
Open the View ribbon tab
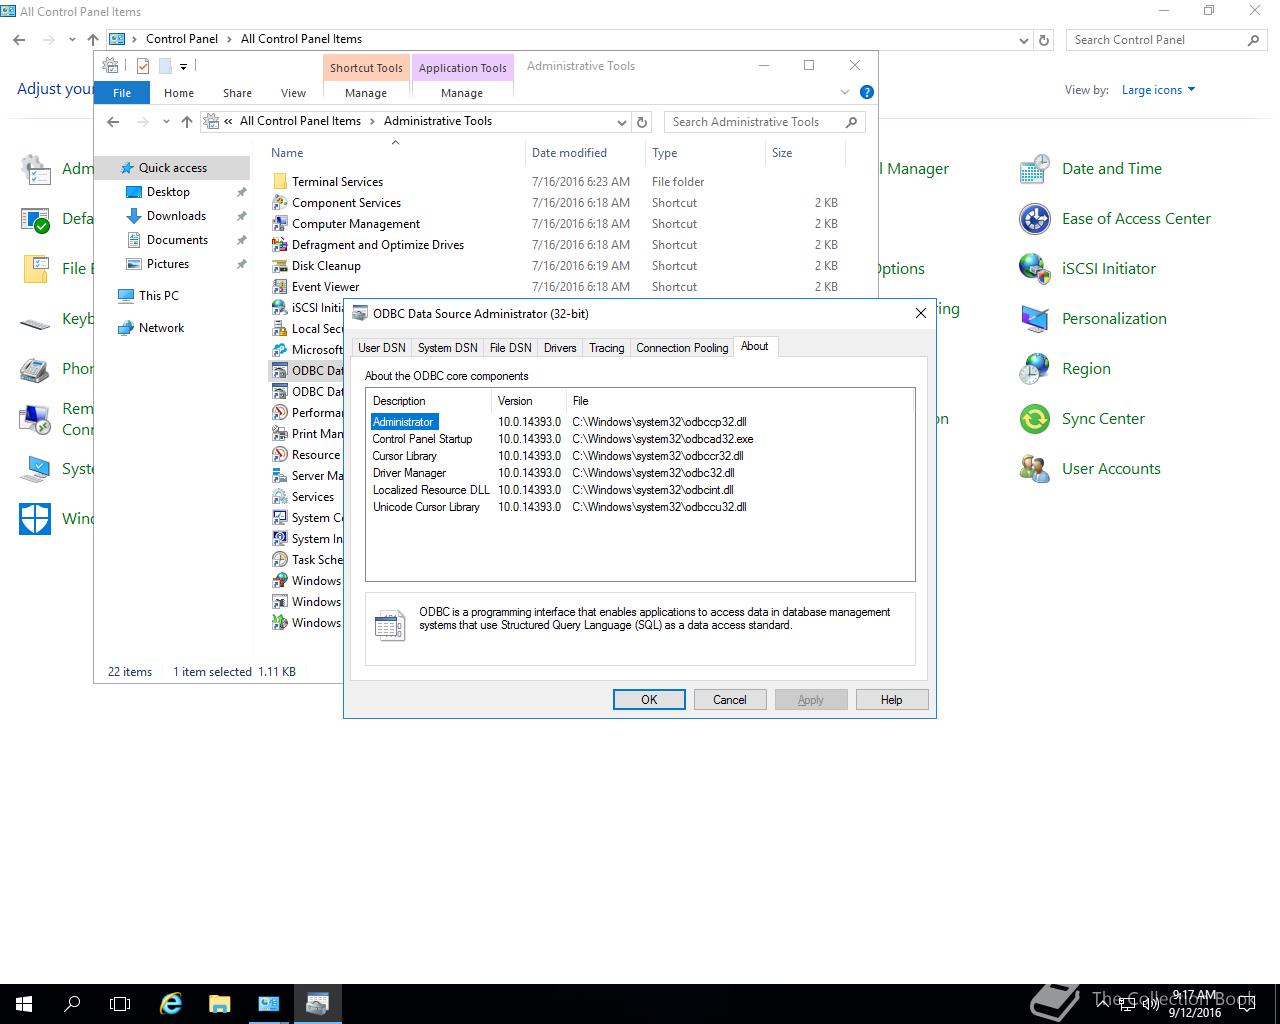[x=293, y=93]
